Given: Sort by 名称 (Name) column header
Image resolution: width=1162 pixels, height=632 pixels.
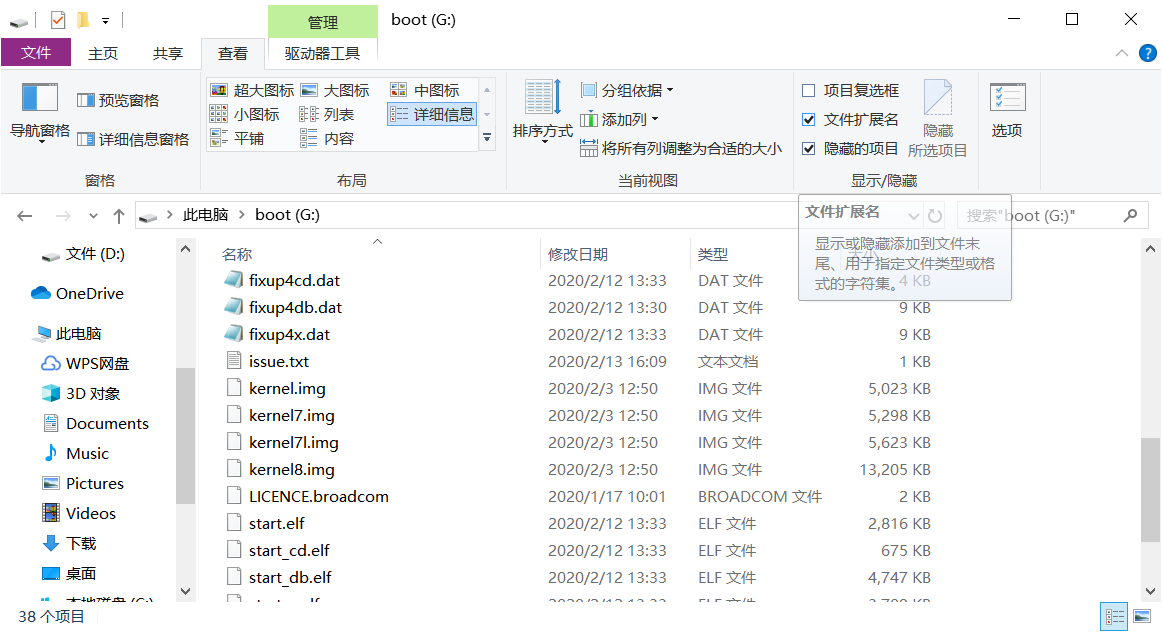Looking at the screenshot, I should (x=237, y=254).
